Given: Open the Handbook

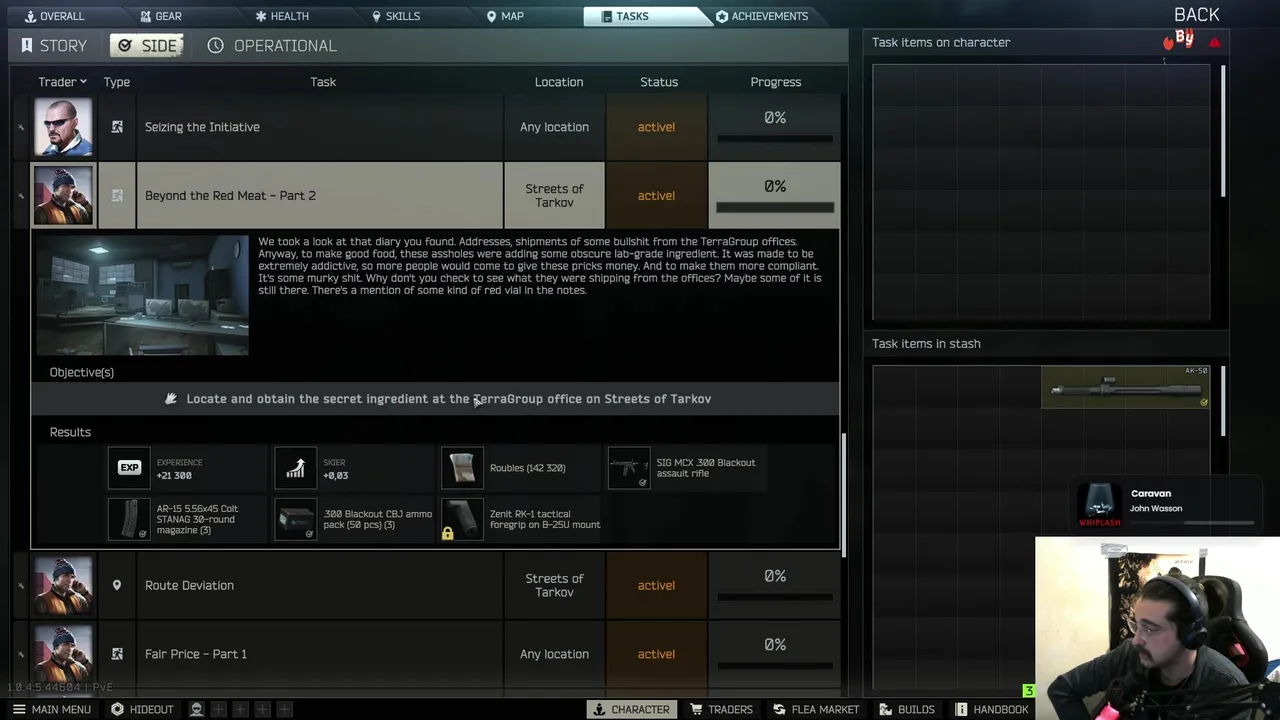Looking at the screenshot, I should (992, 709).
